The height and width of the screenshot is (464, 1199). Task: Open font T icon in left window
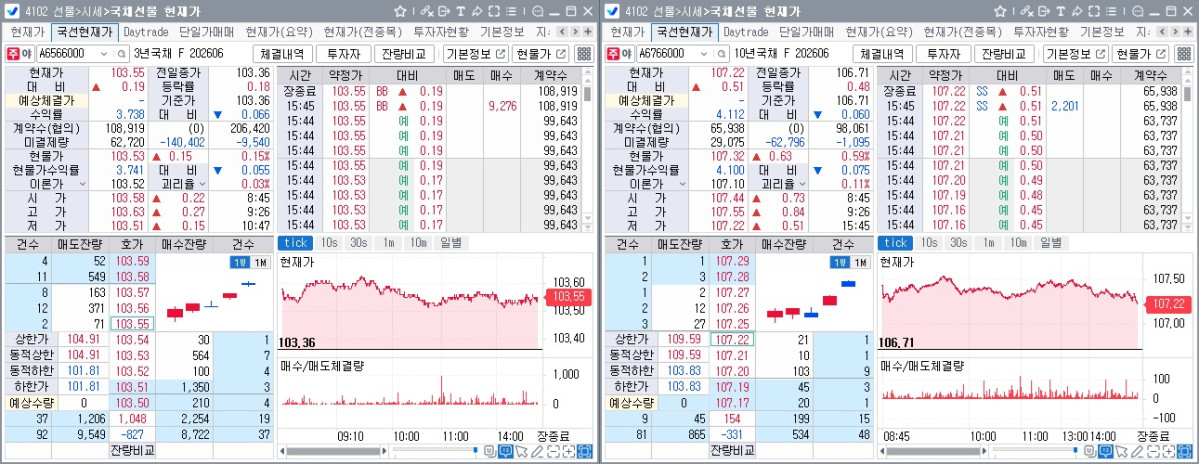(x=461, y=11)
